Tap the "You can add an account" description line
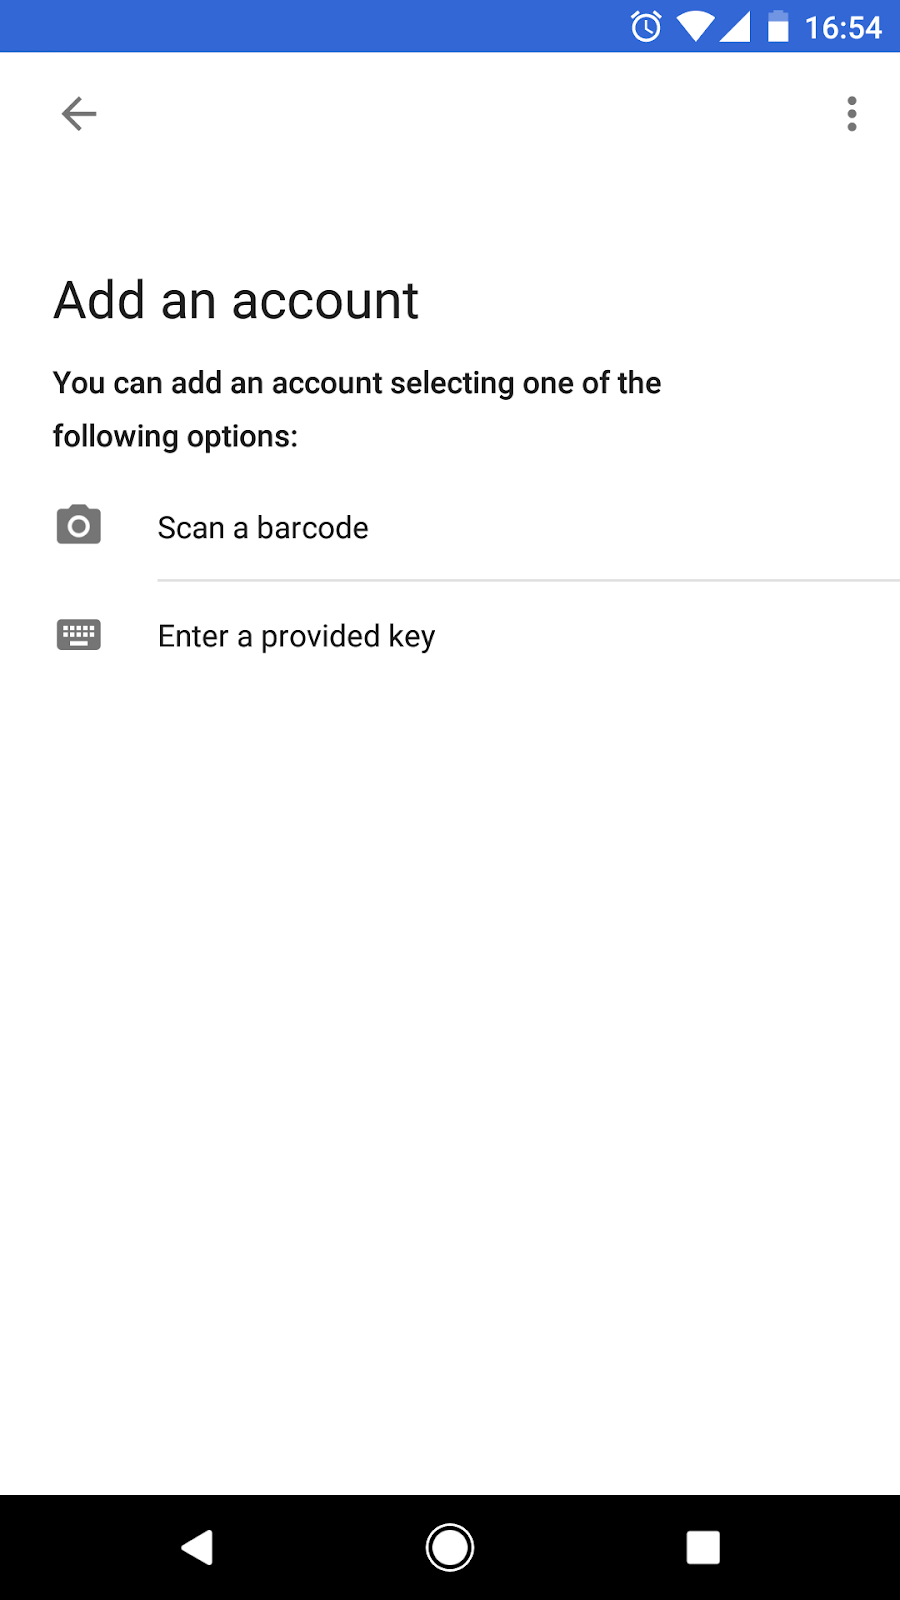 pyautogui.click(x=357, y=383)
